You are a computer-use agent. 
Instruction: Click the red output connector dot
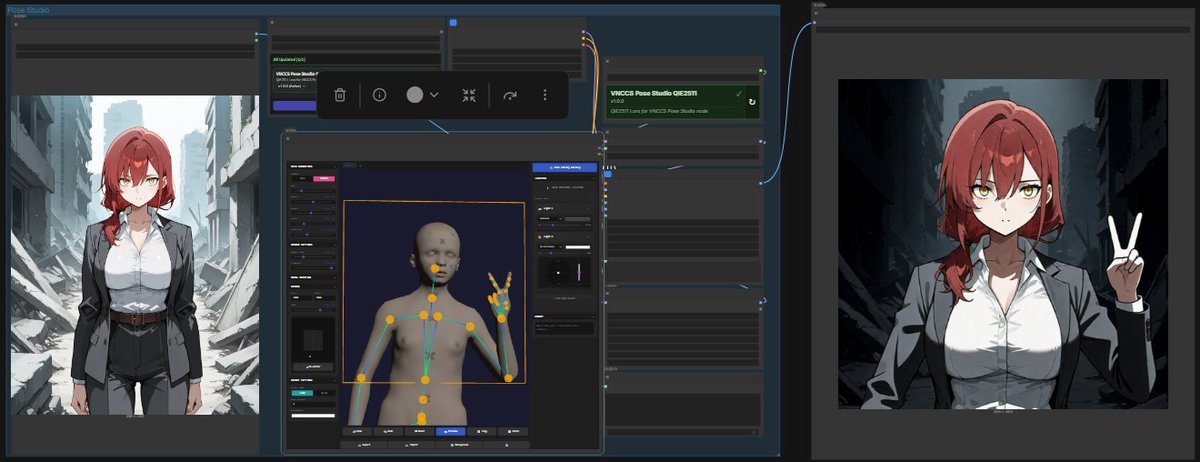(583, 45)
